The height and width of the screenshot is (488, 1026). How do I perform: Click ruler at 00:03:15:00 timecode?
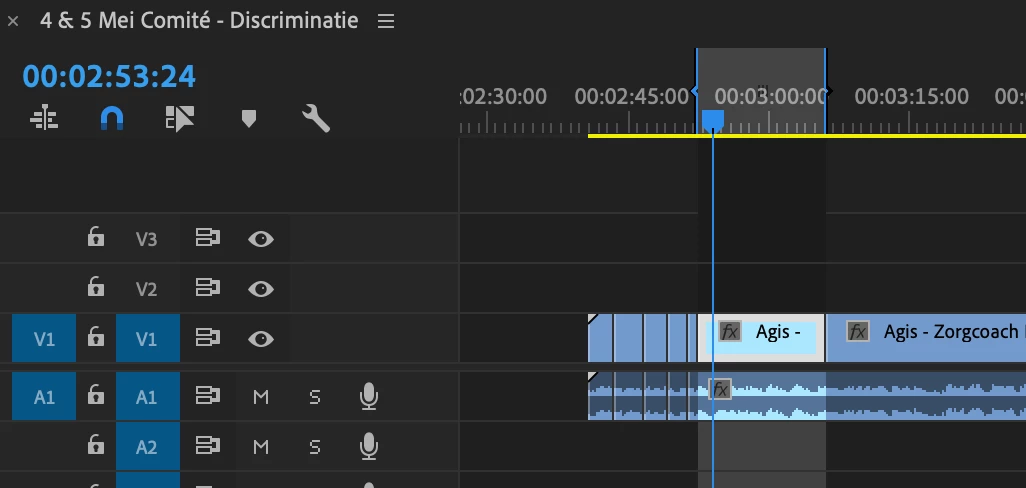click(x=911, y=97)
